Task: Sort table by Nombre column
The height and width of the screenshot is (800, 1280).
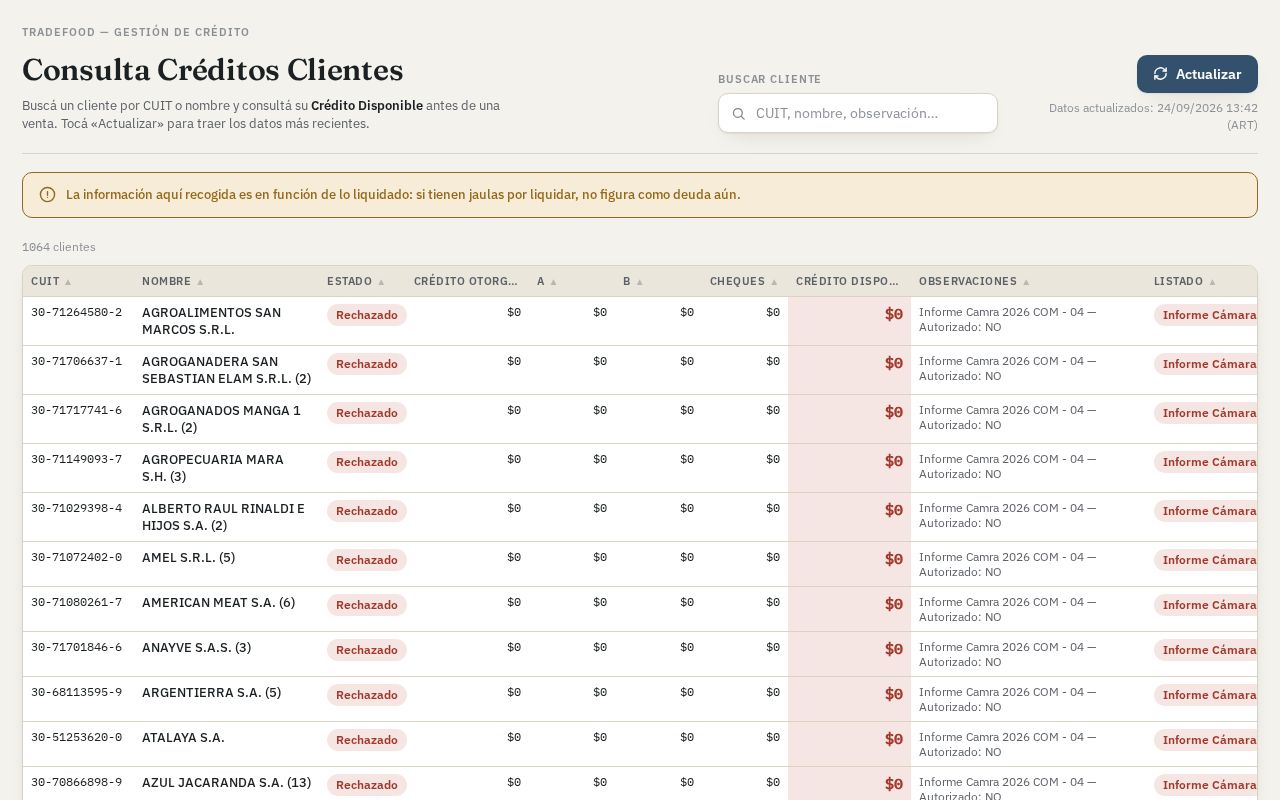Action: (x=173, y=281)
